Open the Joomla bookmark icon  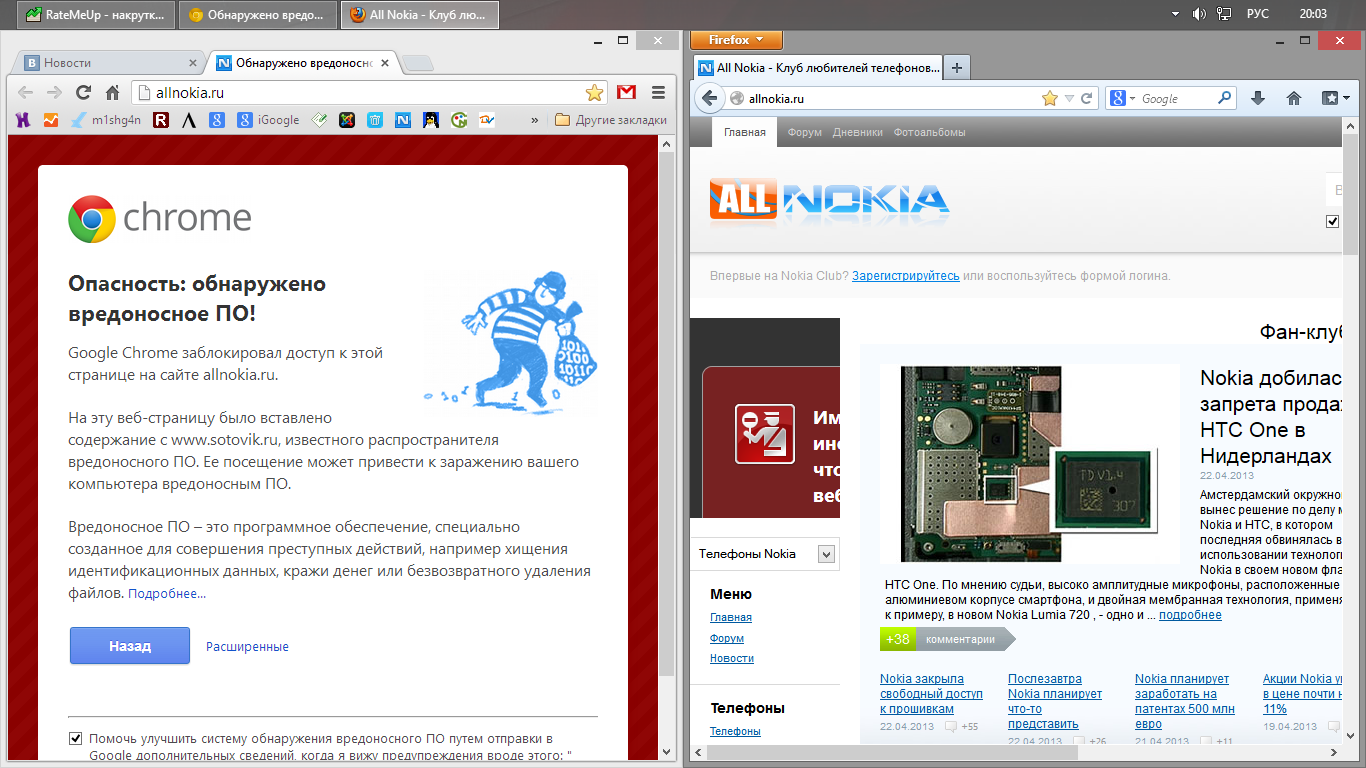(347, 120)
